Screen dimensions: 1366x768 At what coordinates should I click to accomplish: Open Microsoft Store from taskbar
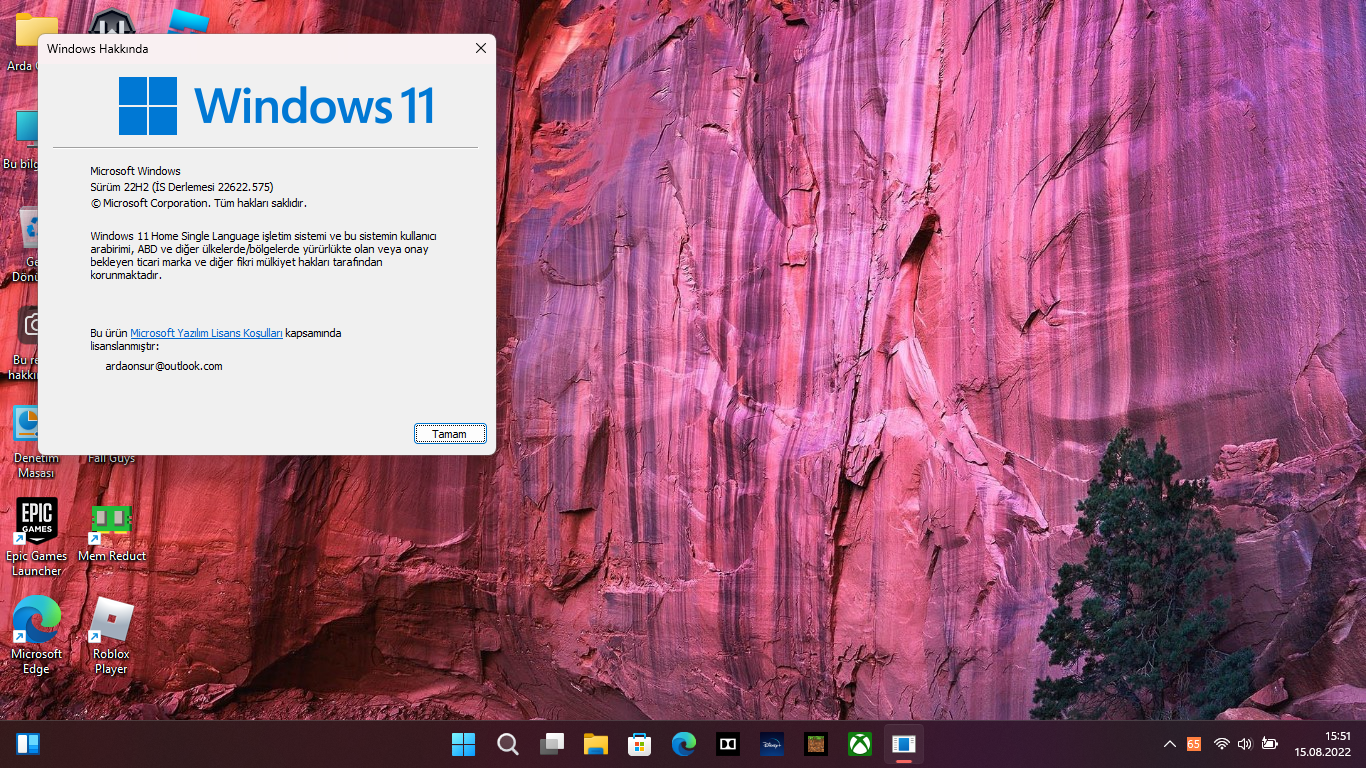640,744
